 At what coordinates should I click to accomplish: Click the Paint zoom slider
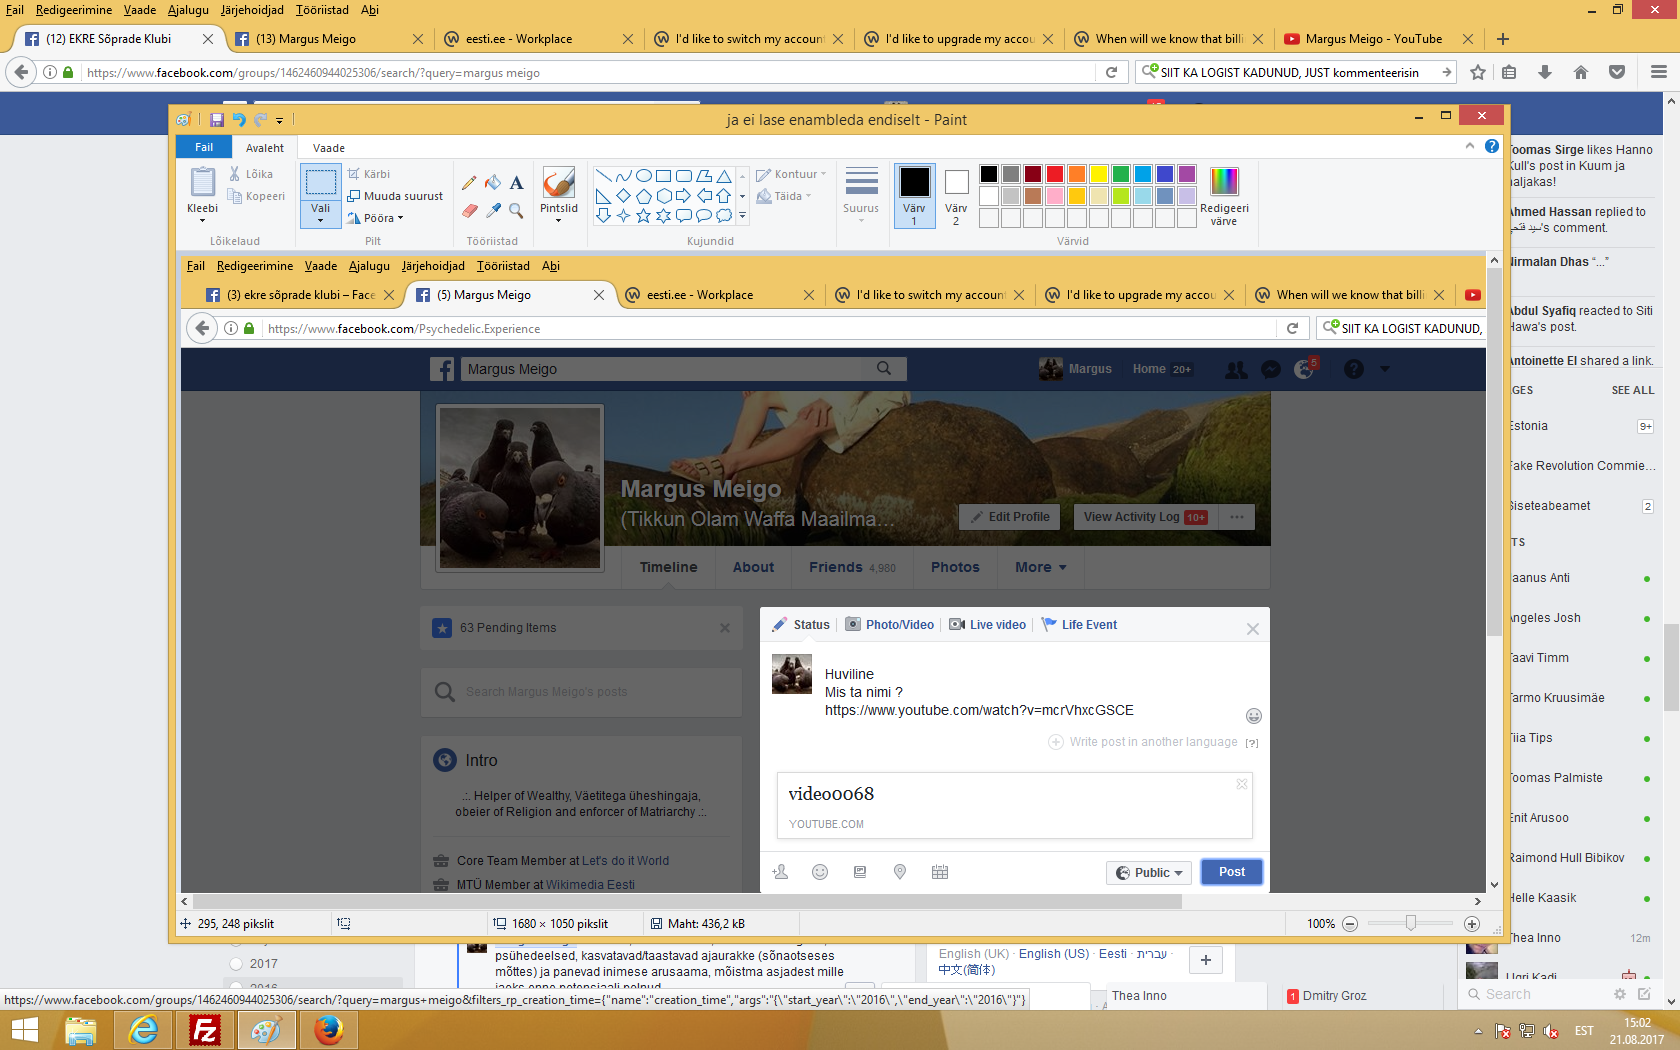[x=1410, y=924]
